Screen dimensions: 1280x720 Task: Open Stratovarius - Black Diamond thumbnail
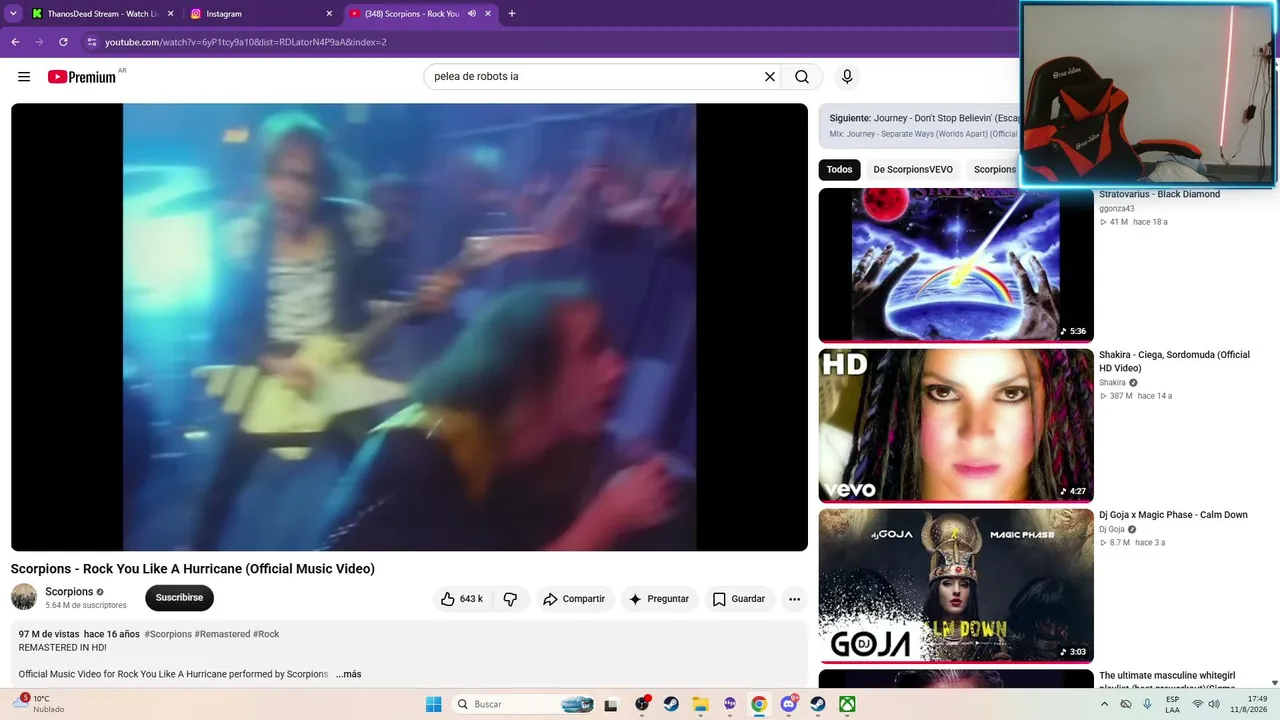tap(956, 265)
